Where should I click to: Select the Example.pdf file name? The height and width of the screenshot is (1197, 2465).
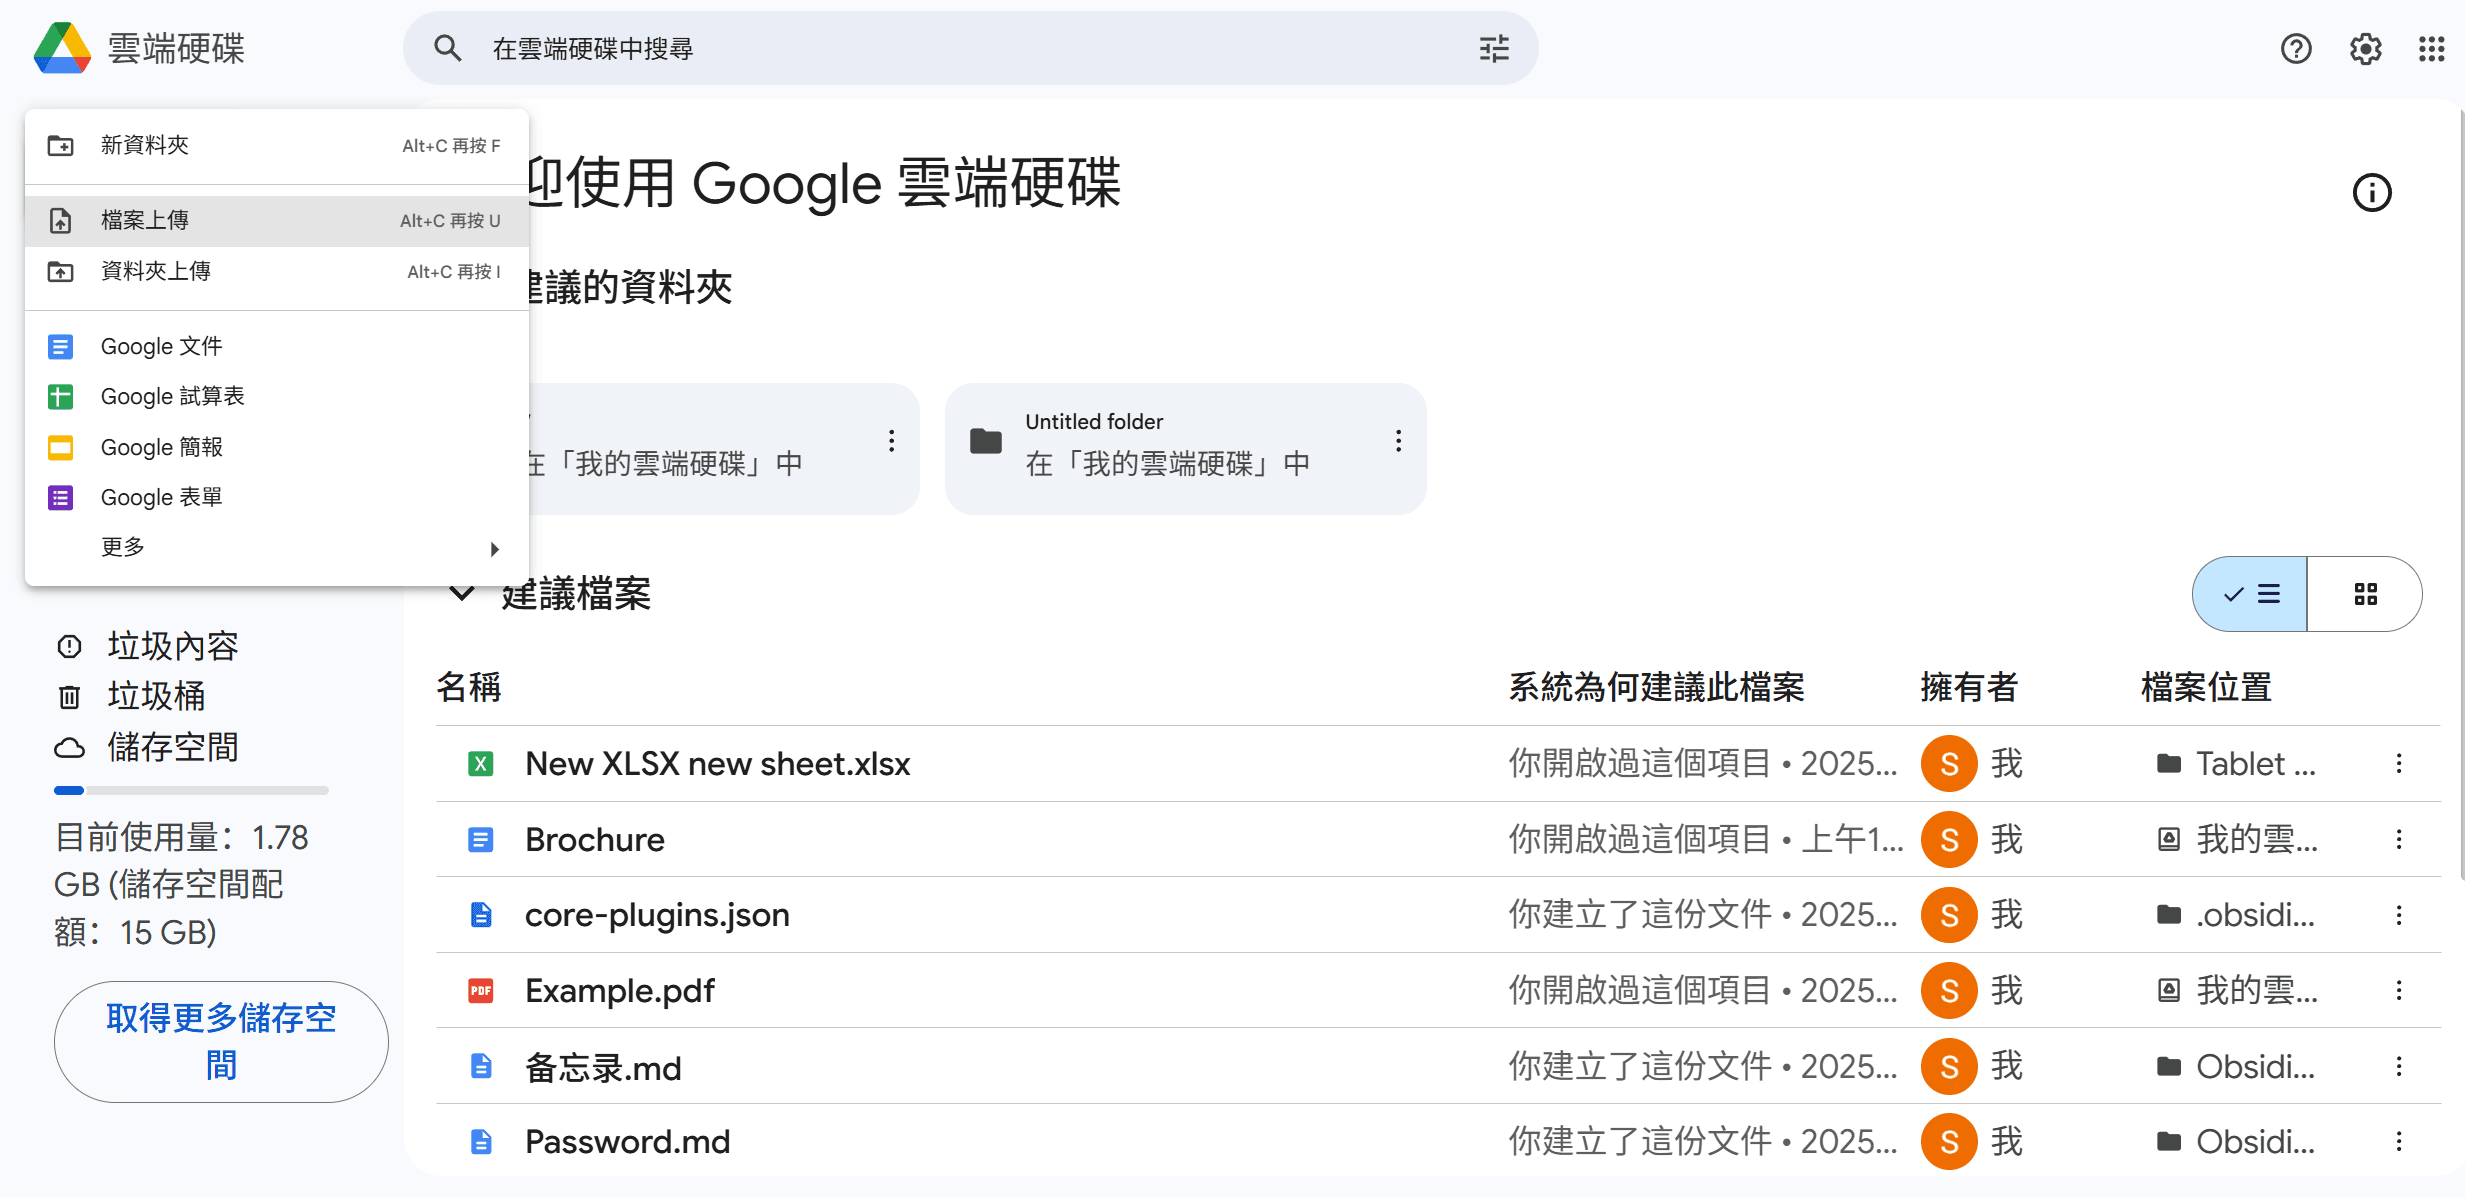pos(620,991)
